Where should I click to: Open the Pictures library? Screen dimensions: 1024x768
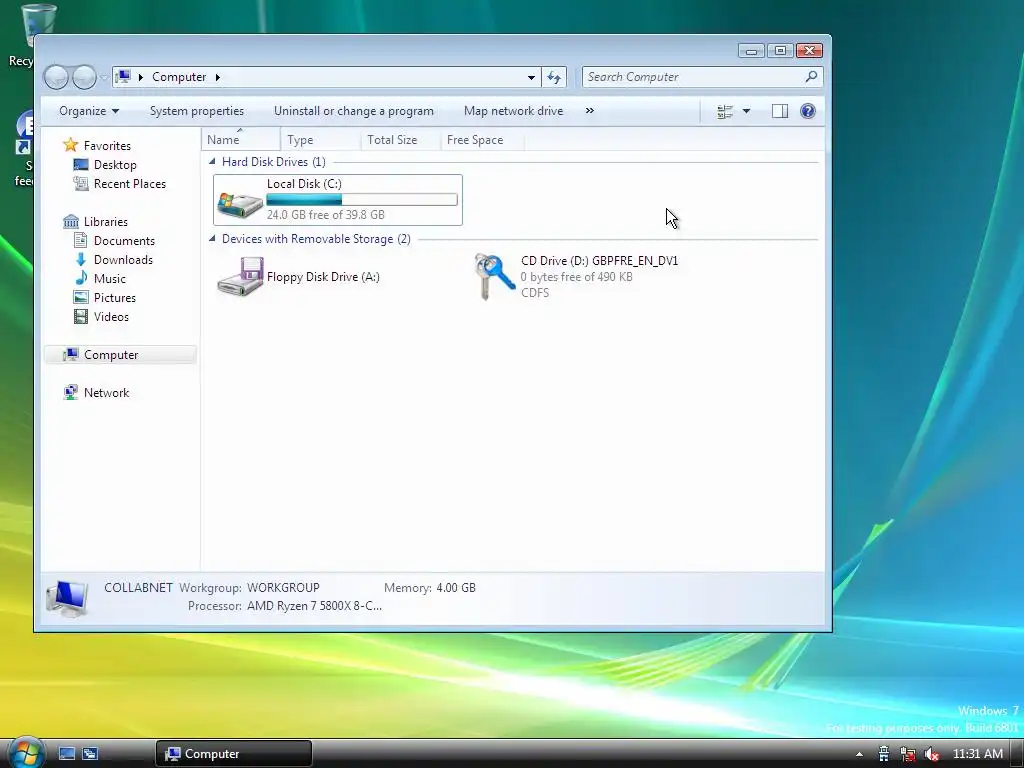point(115,297)
